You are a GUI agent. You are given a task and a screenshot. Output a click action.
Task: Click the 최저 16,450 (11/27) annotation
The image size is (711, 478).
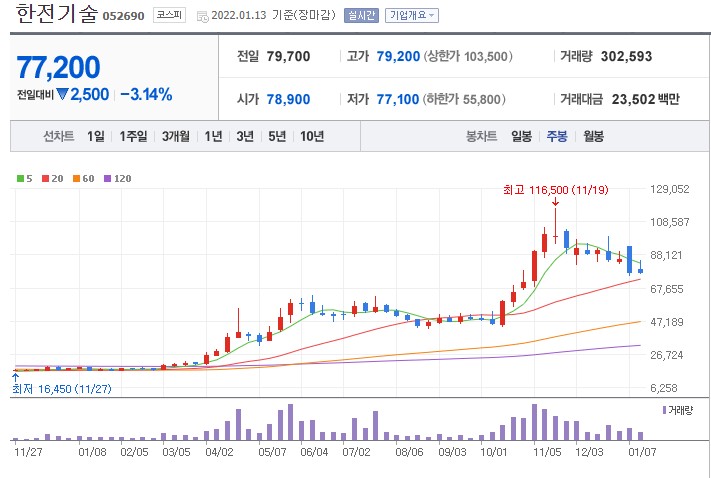62,389
